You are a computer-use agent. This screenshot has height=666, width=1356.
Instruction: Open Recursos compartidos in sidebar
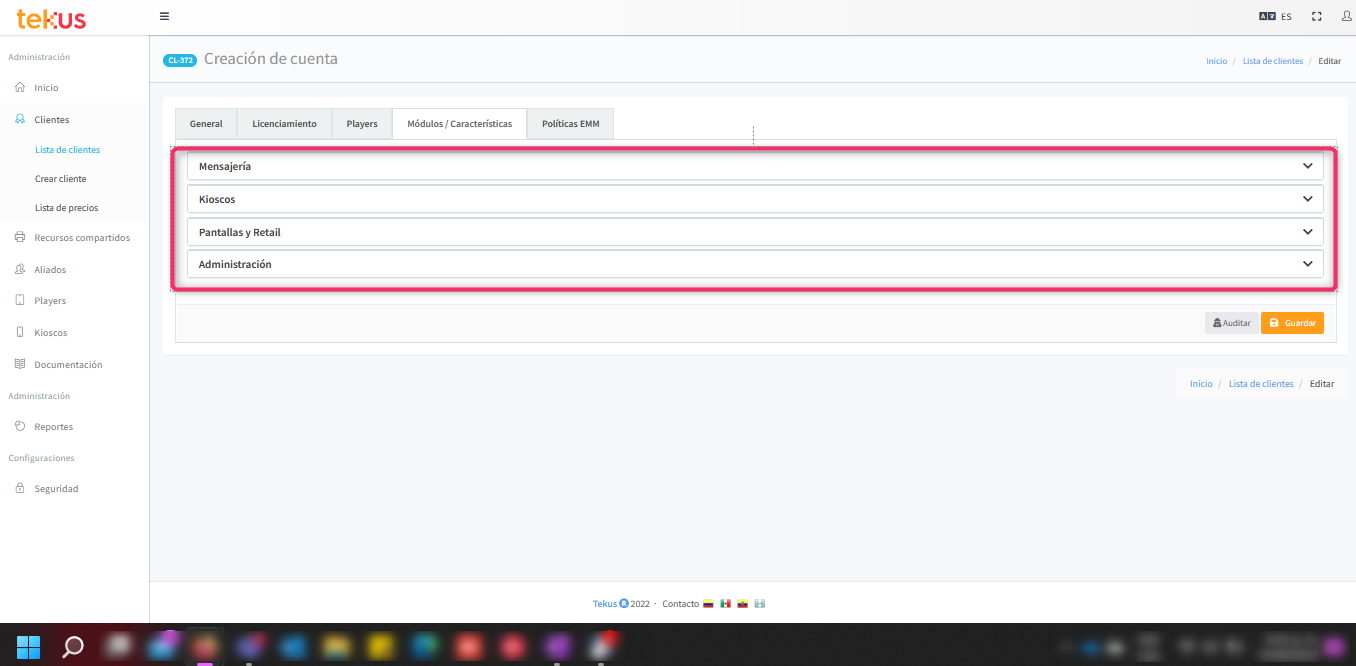pyautogui.click(x=81, y=238)
